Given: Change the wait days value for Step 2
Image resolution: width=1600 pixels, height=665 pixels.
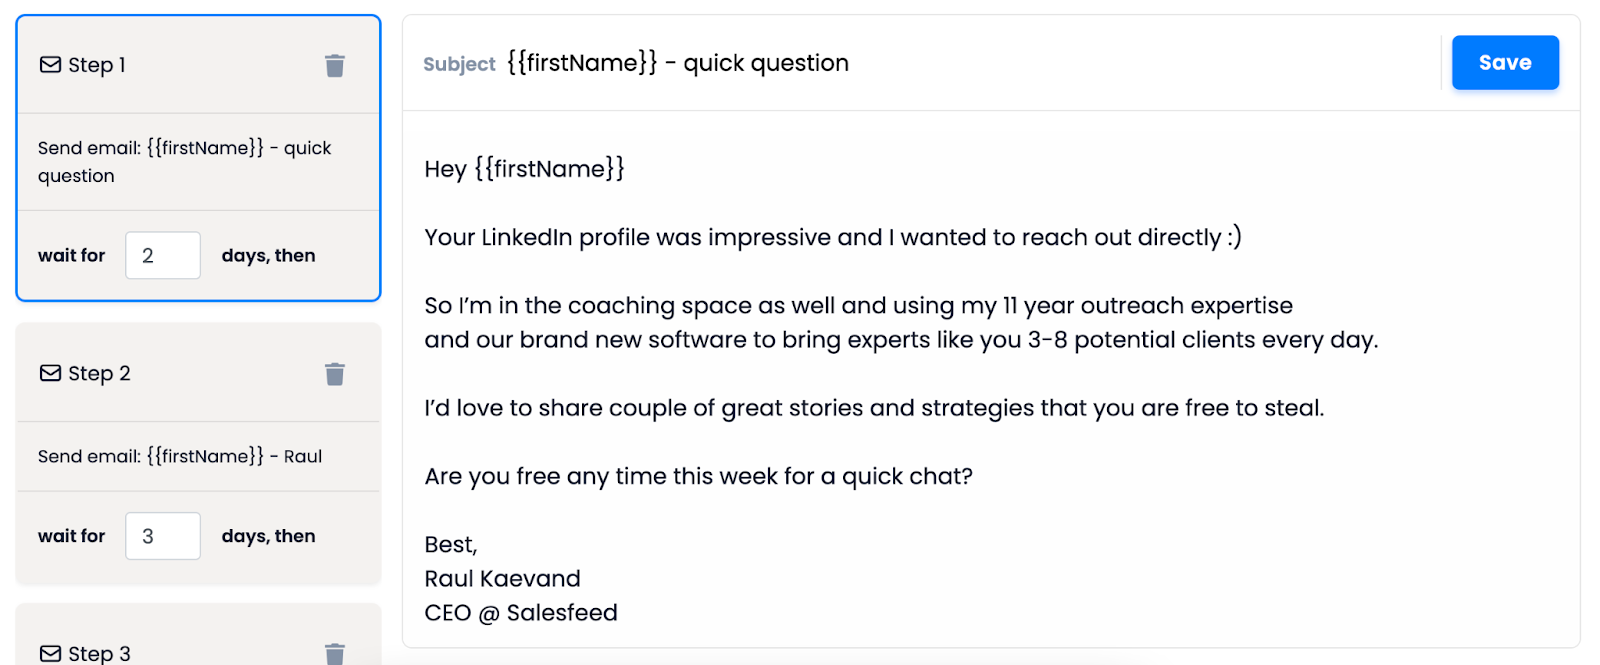Looking at the screenshot, I should tap(162, 536).
